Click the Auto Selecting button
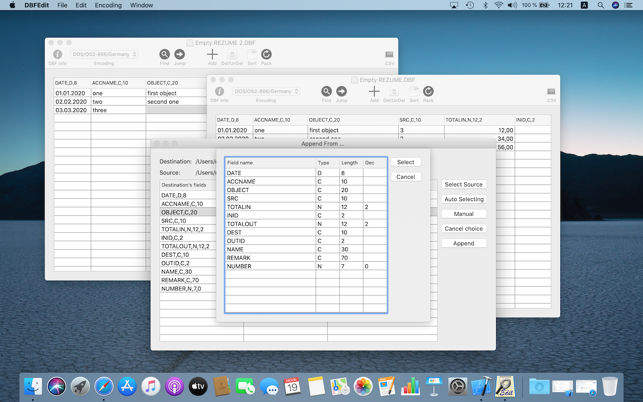The height and width of the screenshot is (402, 643). pyautogui.click(x=464, y=199)
